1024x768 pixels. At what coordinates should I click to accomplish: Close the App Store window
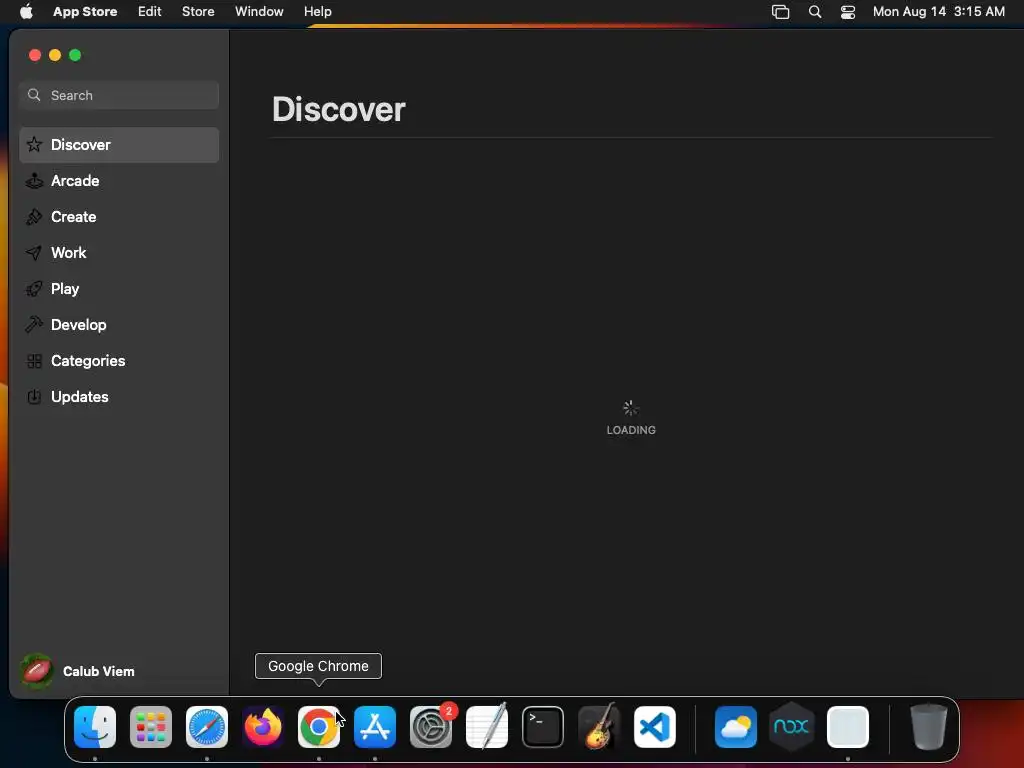tap(35, 56)
